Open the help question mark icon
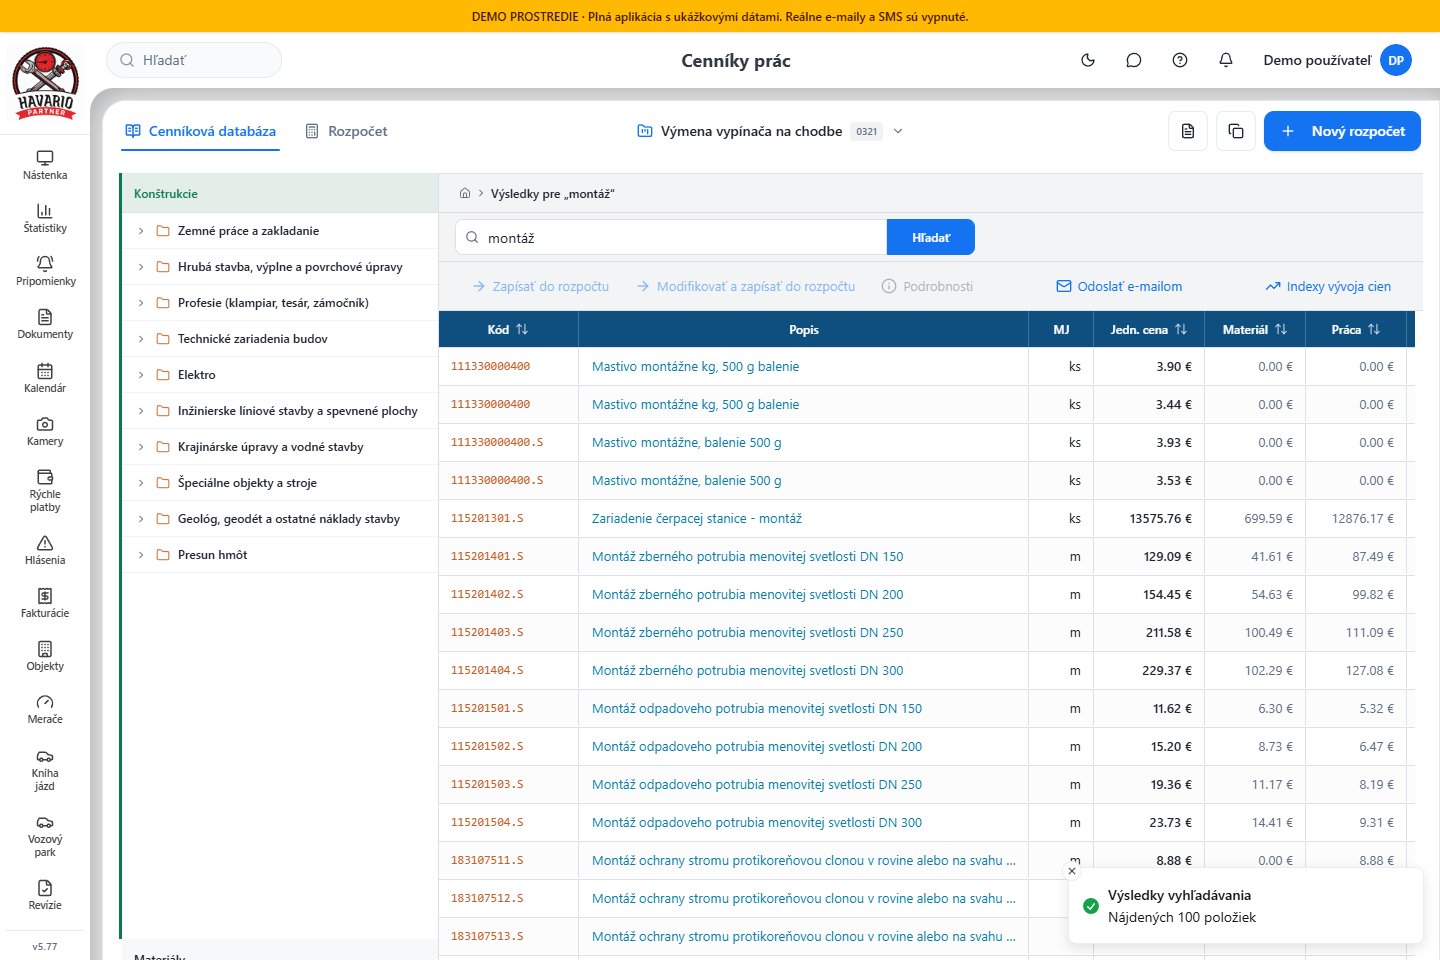 click(1180, 60)
